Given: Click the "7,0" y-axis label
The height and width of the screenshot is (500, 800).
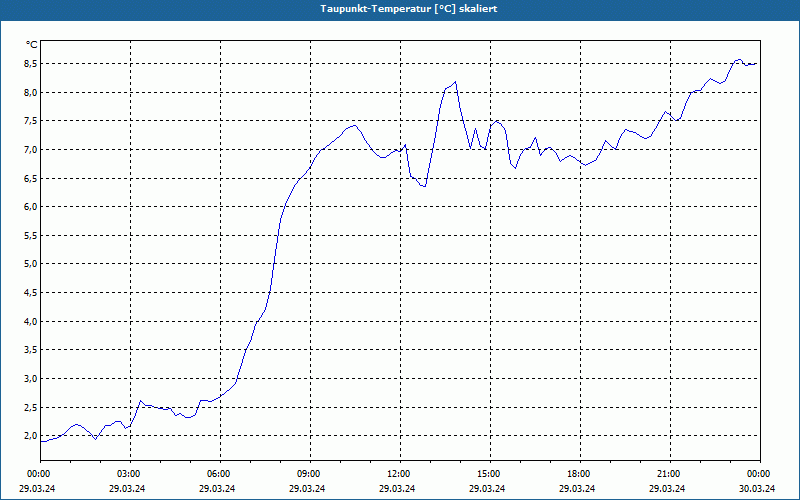Looking at the screenshot, I should pyautogui.click(x=31, y=149).
